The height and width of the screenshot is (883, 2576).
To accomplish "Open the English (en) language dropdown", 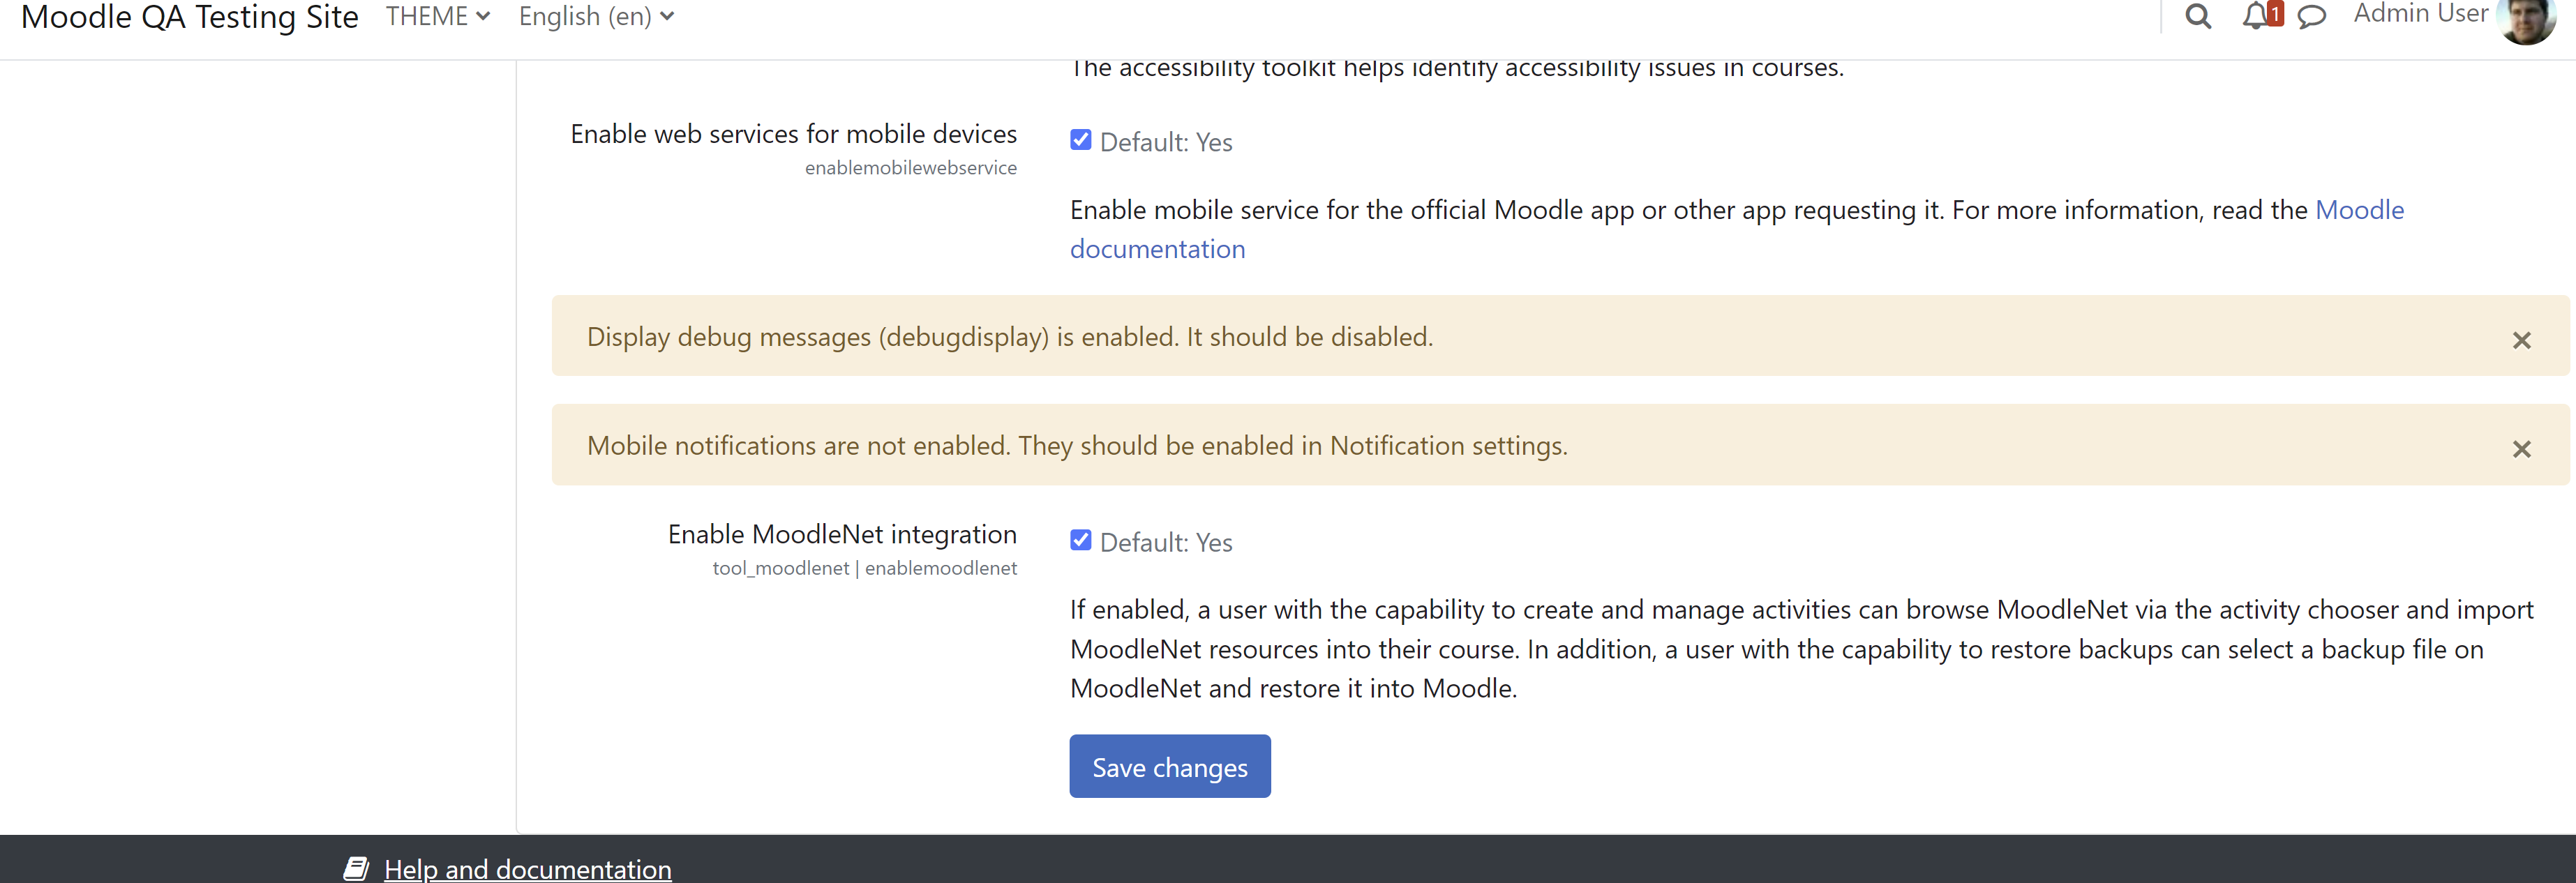I will (x=596, y=16).
